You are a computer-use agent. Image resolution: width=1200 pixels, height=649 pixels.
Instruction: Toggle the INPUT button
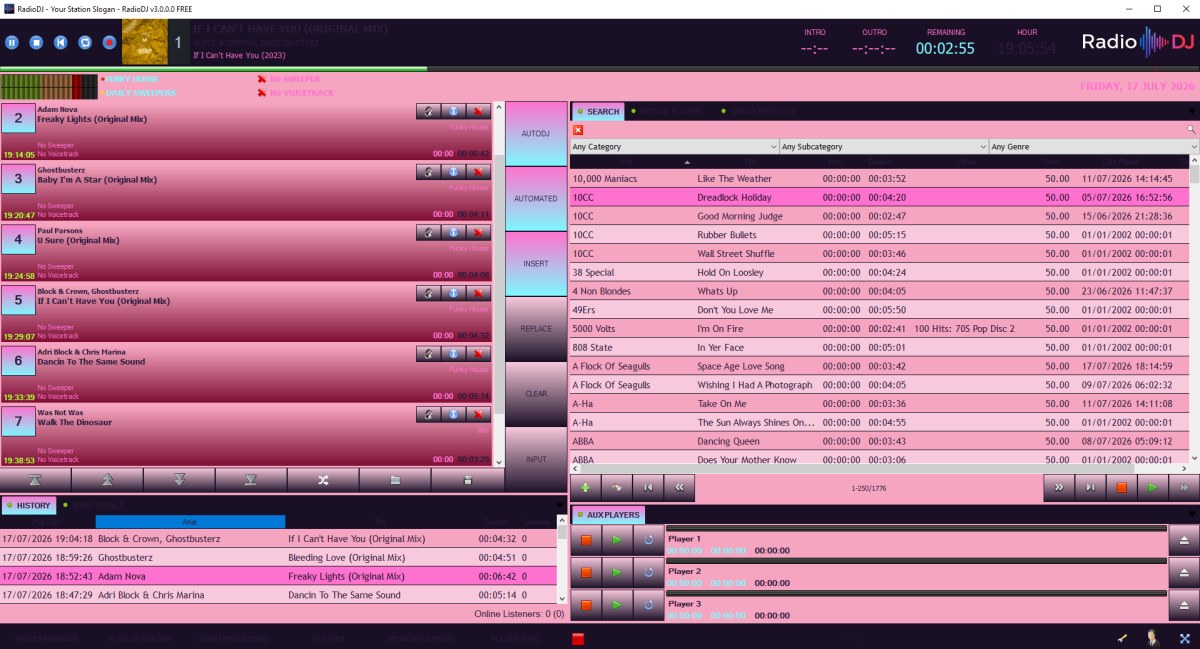[536, 459]
